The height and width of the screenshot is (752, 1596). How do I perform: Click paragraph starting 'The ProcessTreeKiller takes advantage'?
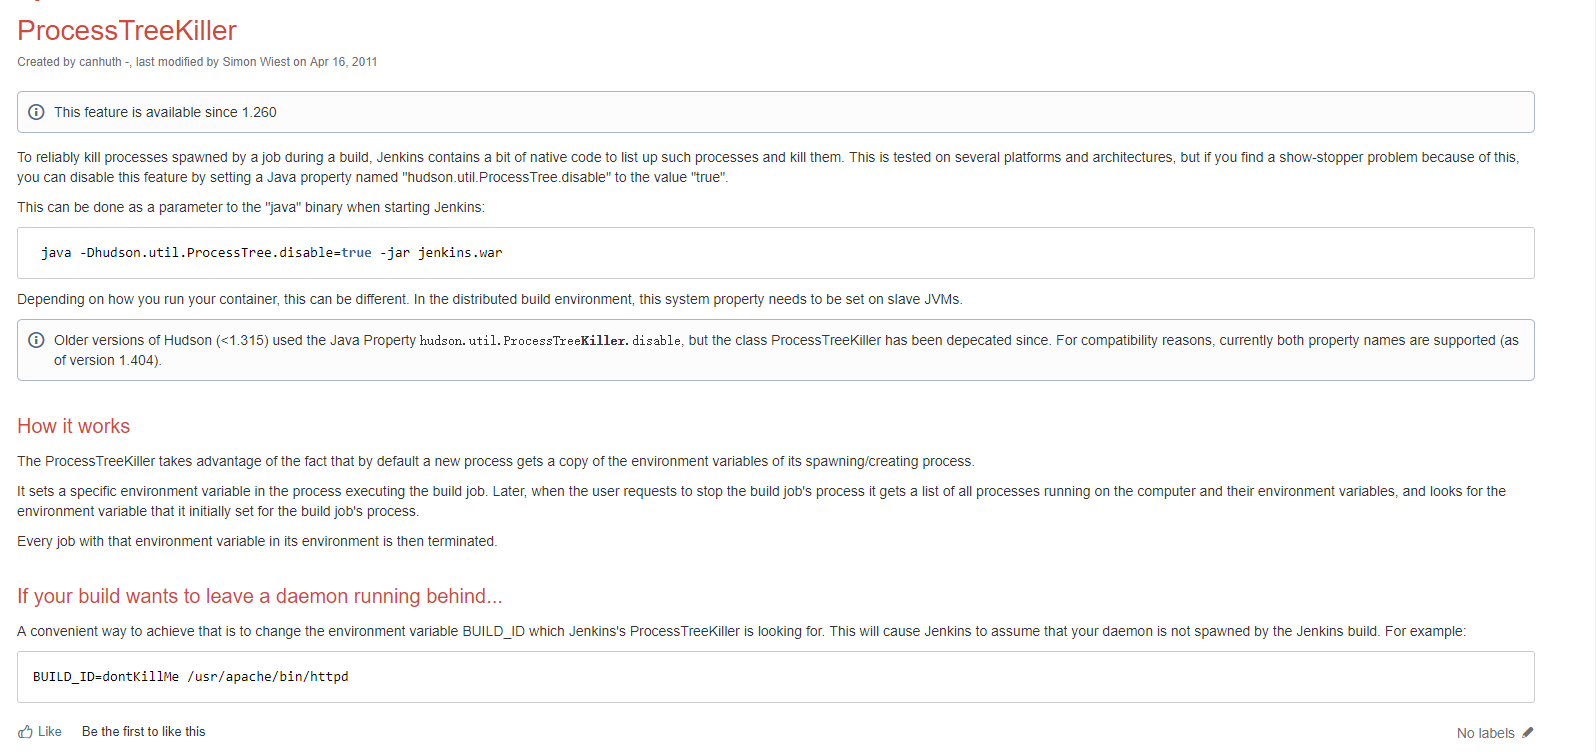[496, 461]
